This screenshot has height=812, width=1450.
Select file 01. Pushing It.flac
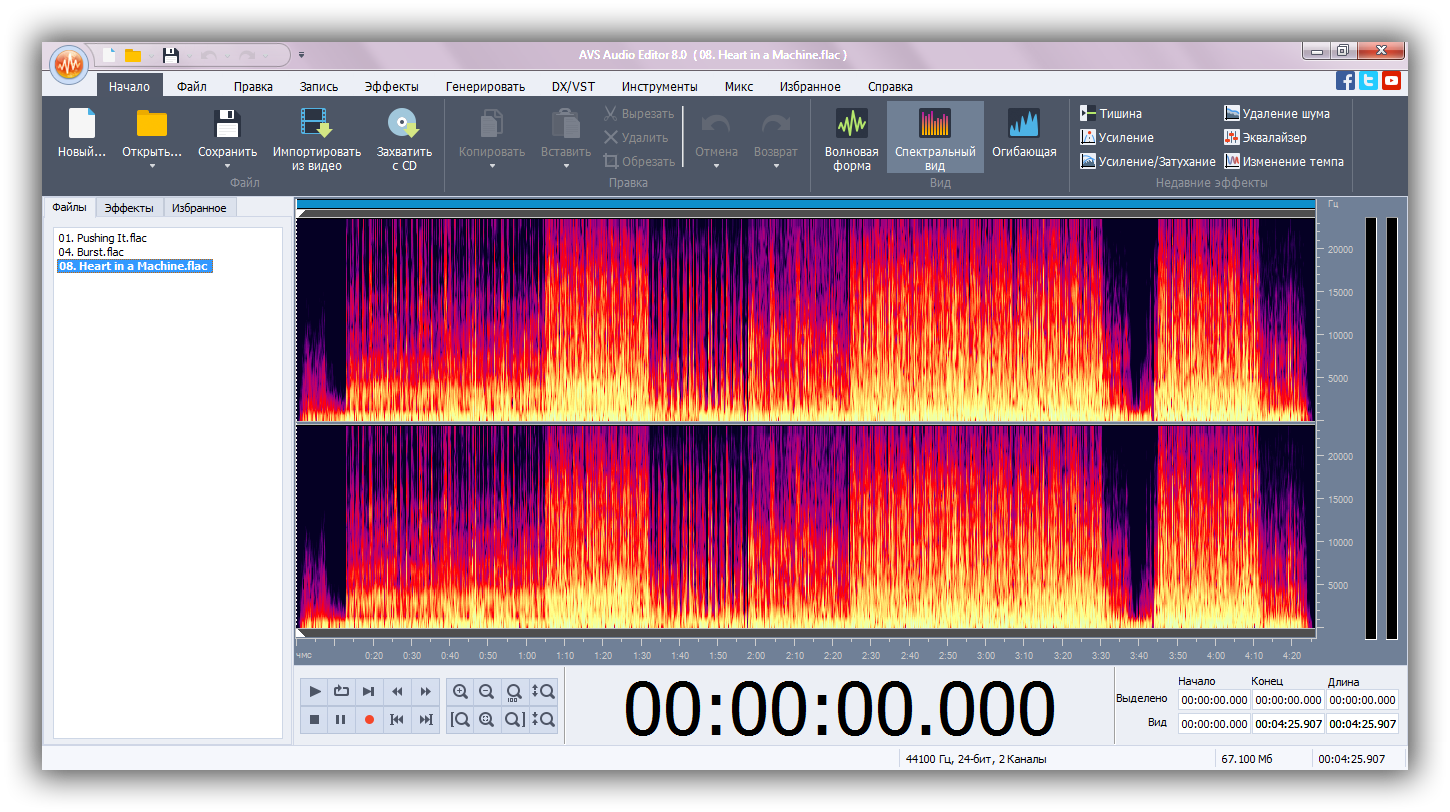click(102, 238)
